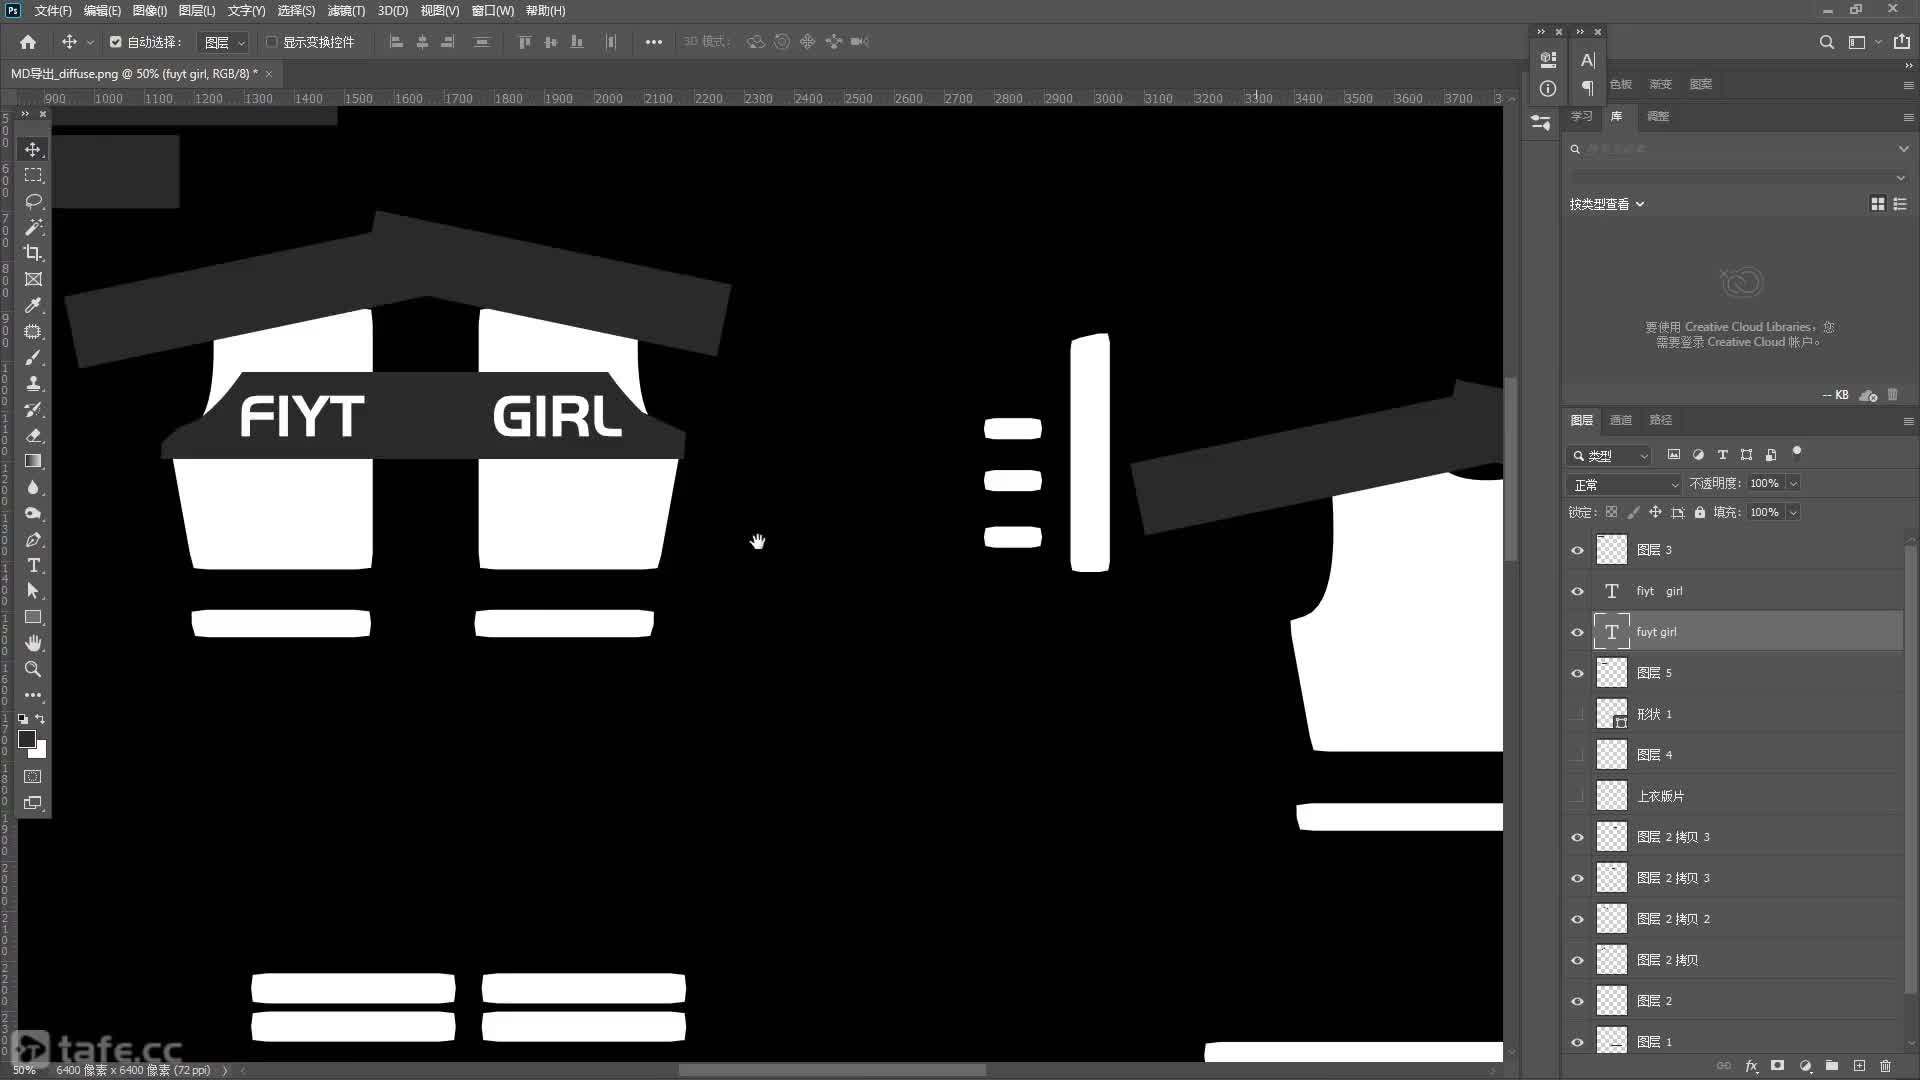Screen dimensions: 1920x1080
Task: Expand the library search dropdown arrow
Action: pyautogui.click(x=1903, y=149)
